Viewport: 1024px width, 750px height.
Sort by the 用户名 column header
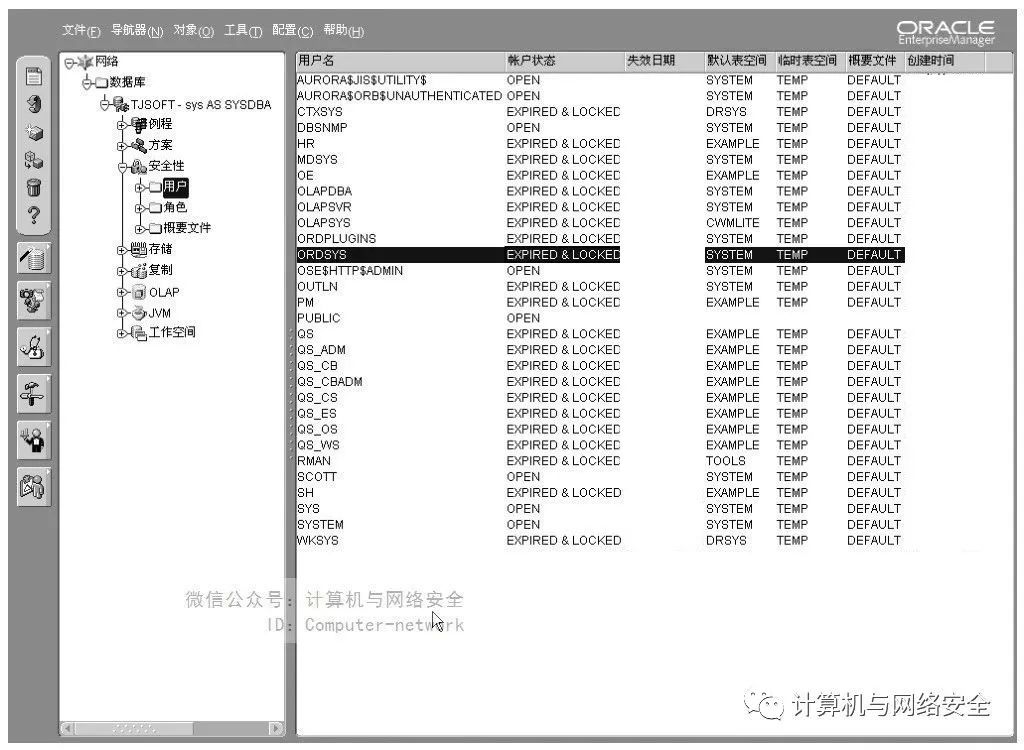[x=400, y=61]
